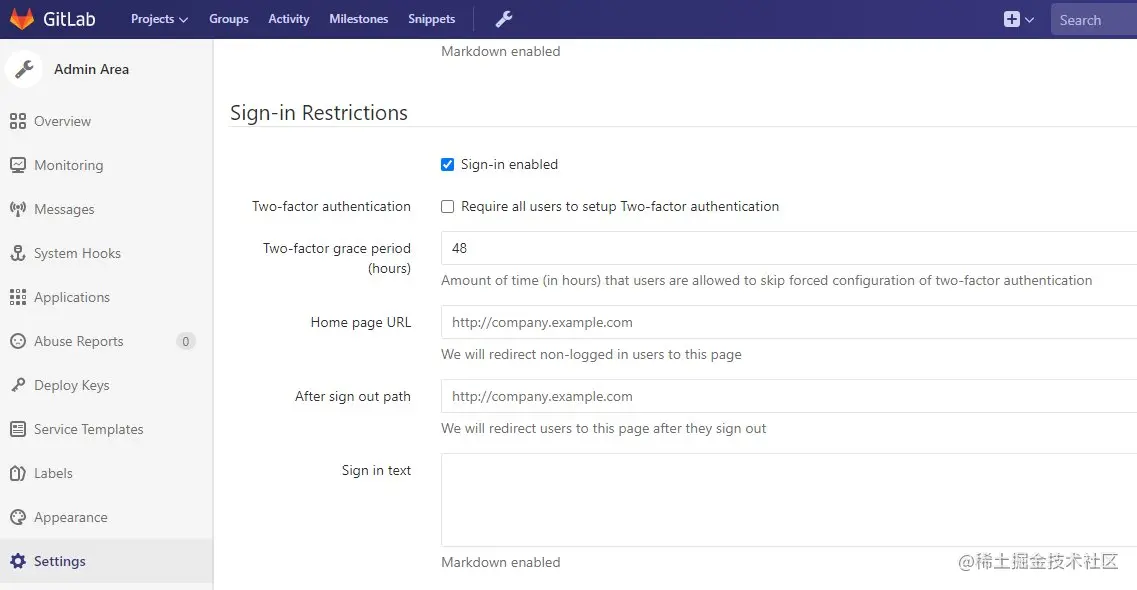
Task: Open the plus new item dropdown
Action: [x=1018, y=19]
